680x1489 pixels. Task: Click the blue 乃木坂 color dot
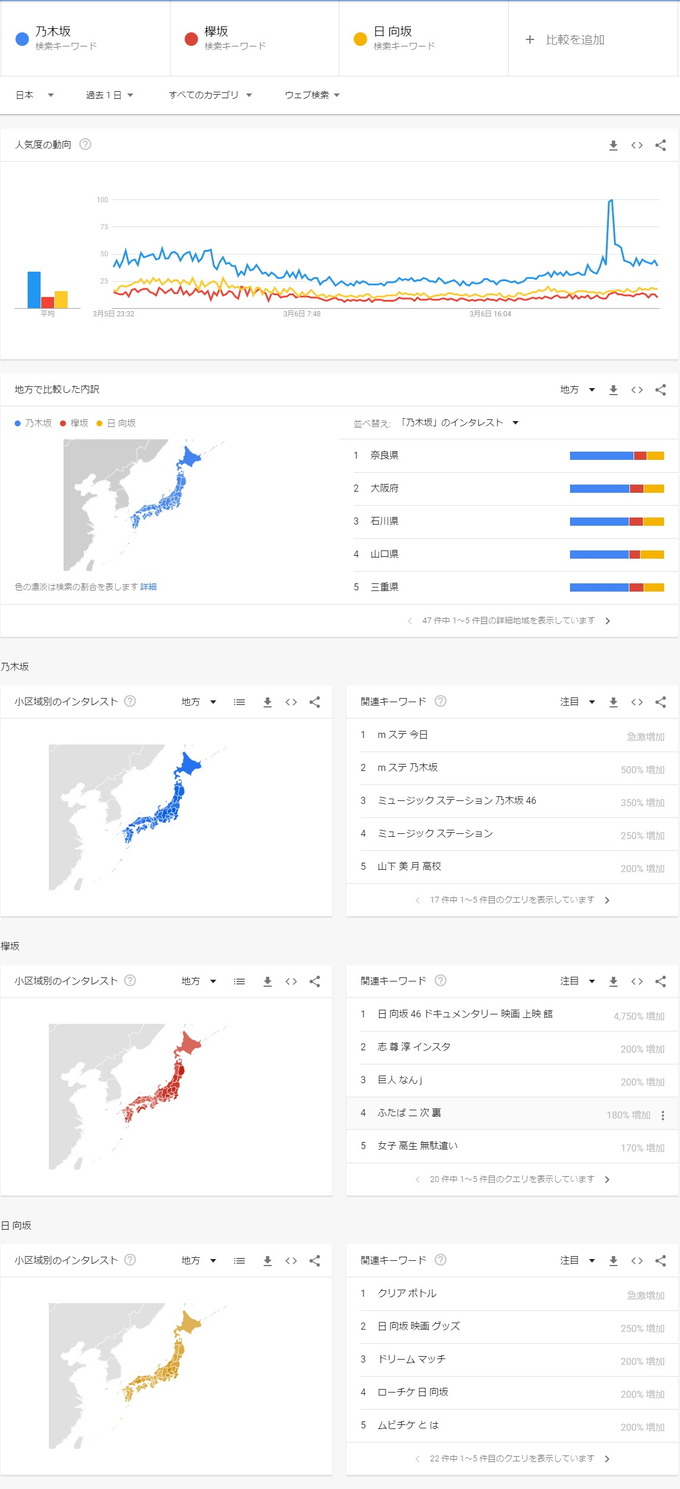[22, 39]
